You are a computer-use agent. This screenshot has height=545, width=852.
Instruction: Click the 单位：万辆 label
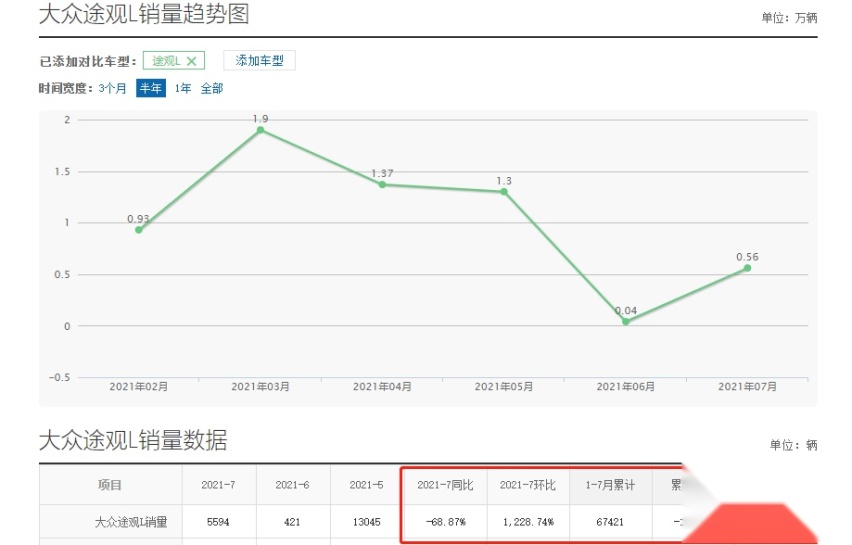pyautogui.click(x=789, y=18)
